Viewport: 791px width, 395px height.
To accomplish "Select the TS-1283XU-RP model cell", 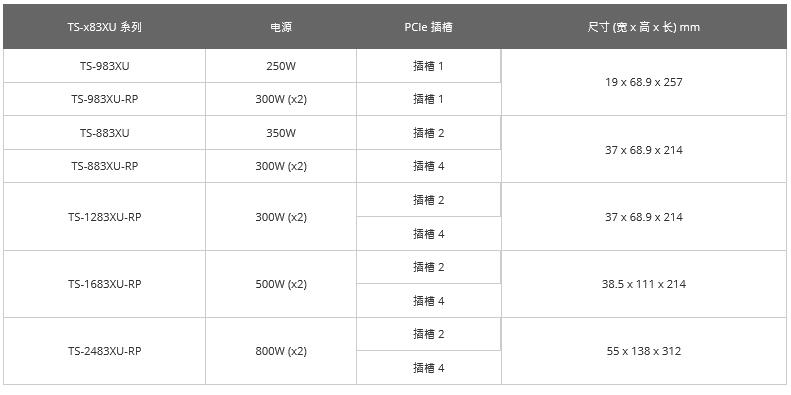I will [104, 217].
